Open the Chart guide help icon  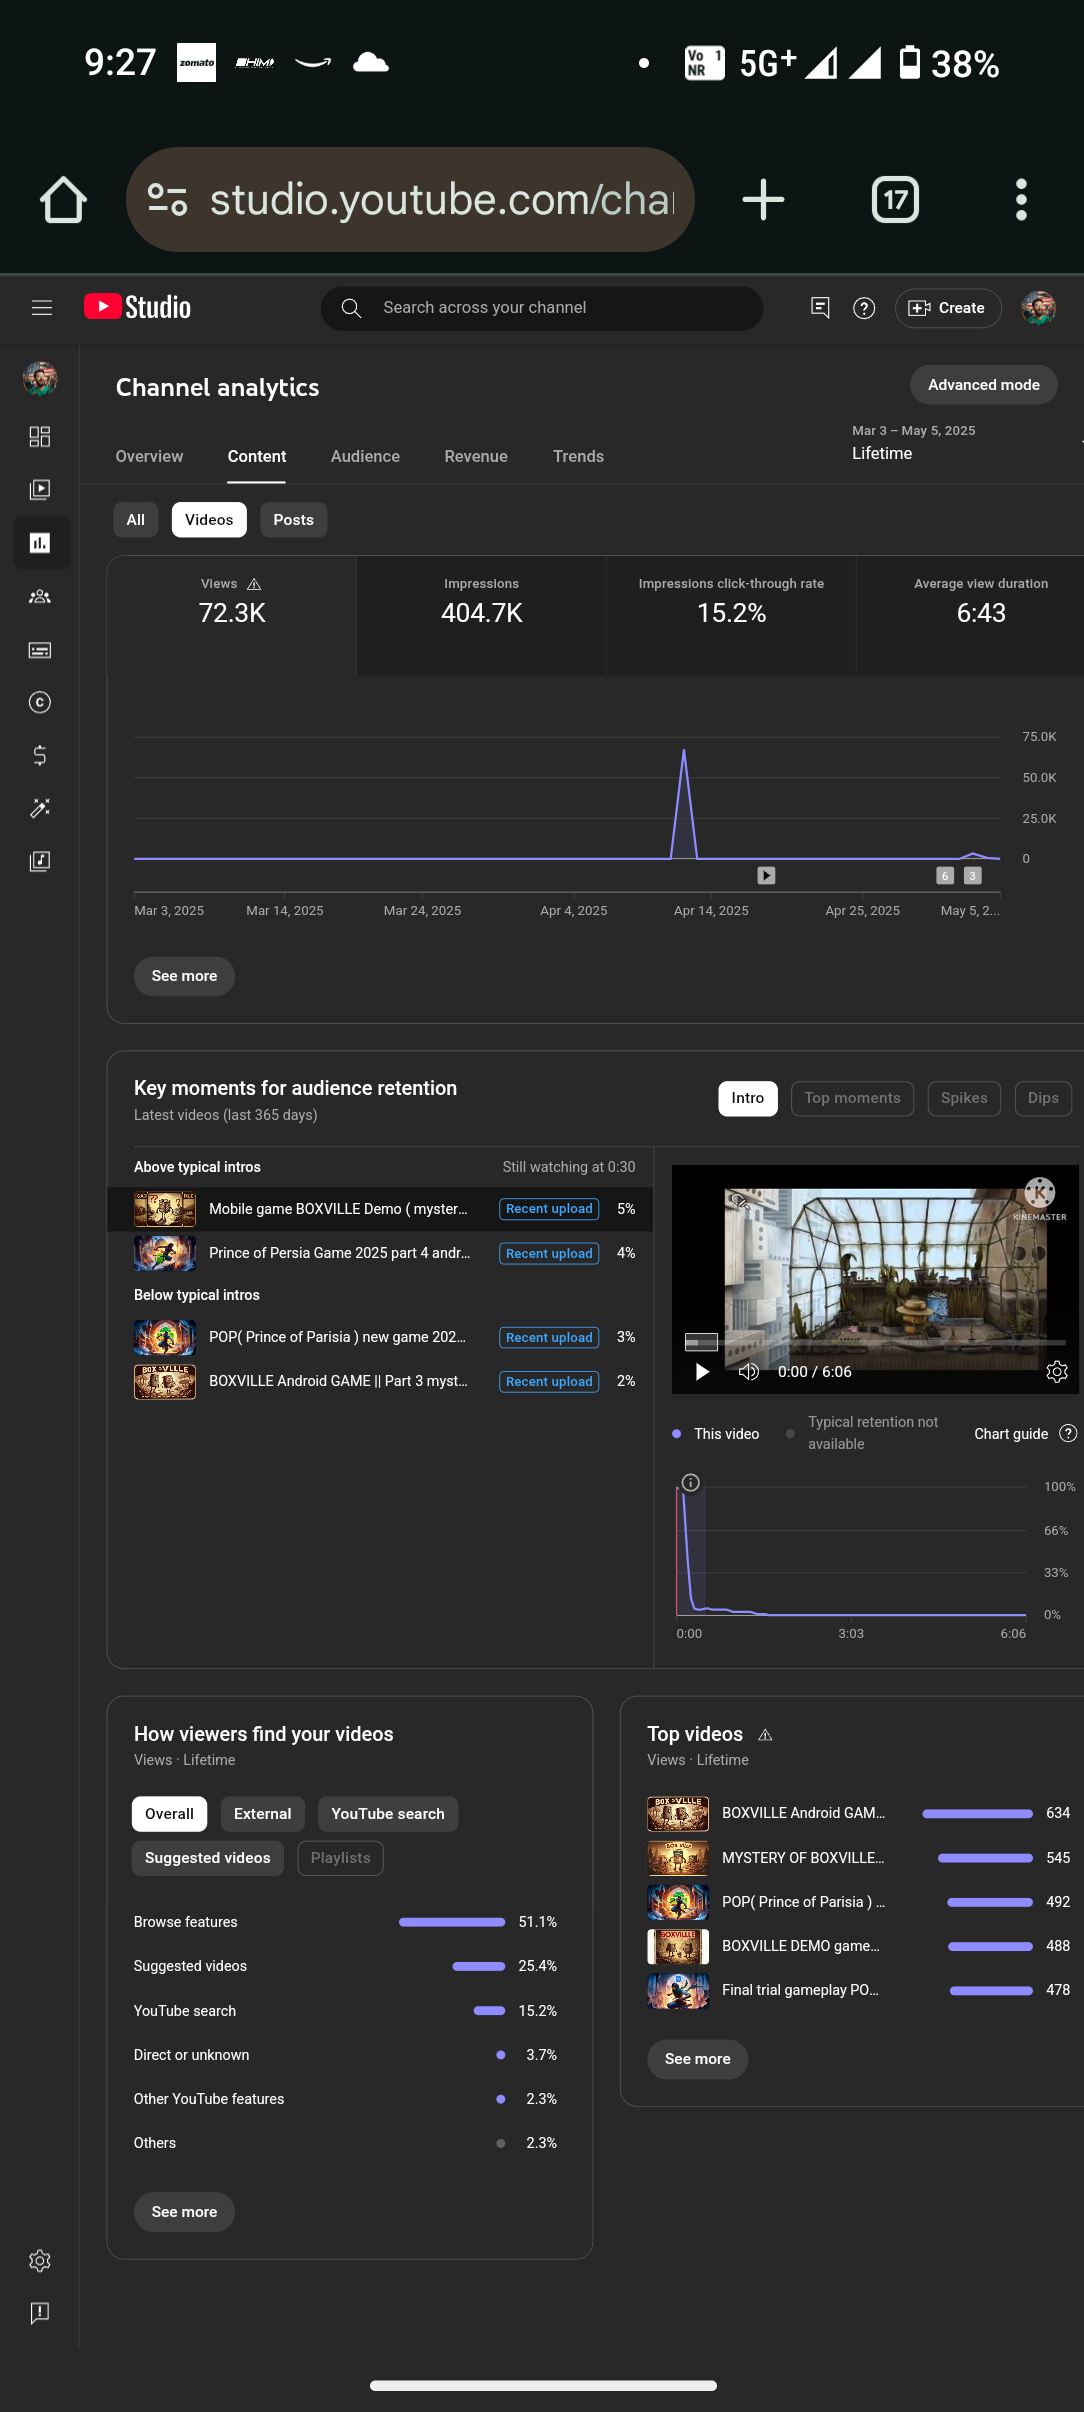(x=1068, y=1433)
